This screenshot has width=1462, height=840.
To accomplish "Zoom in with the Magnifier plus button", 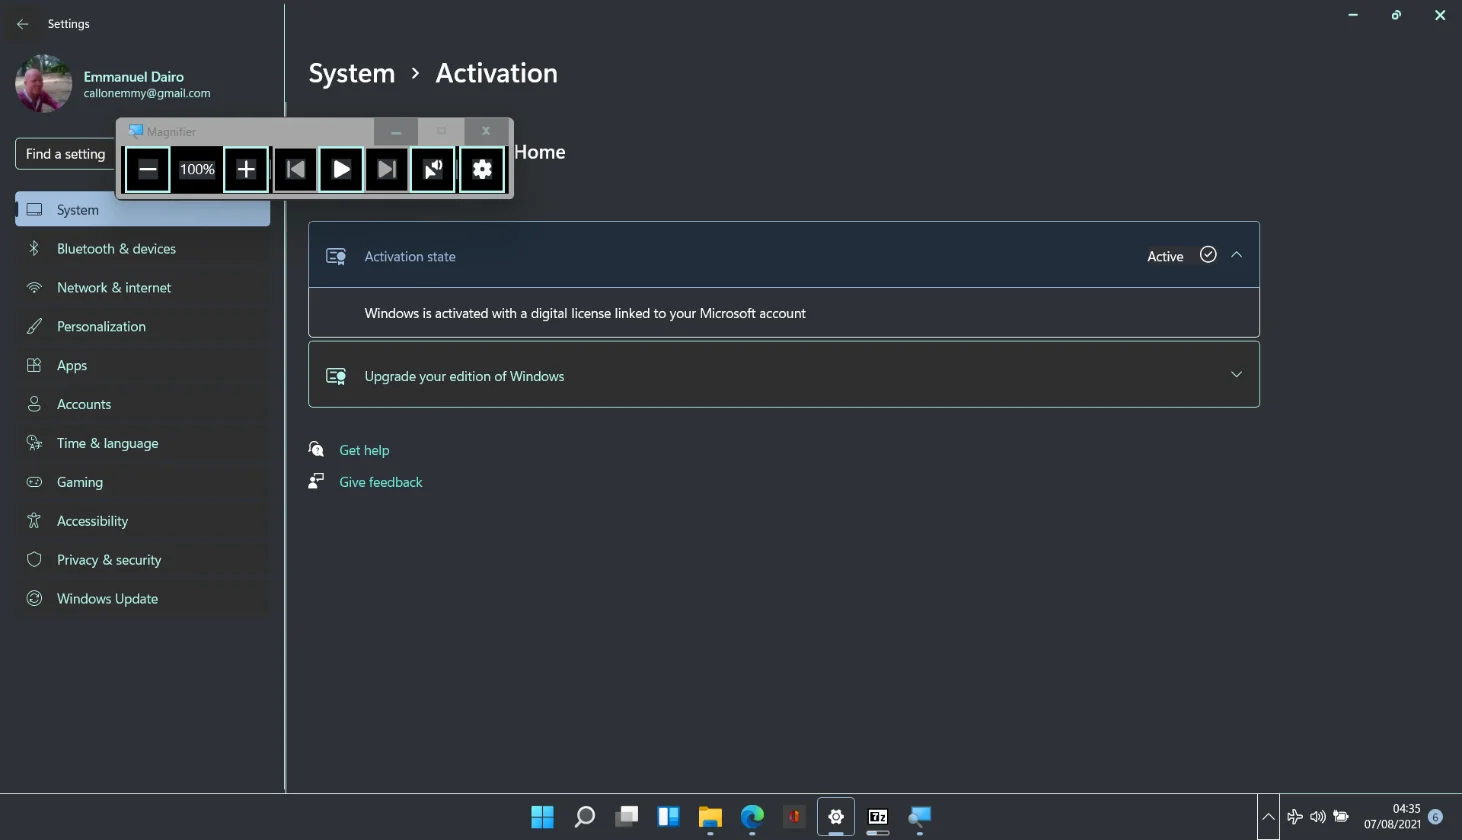I will (x=246, y=169).
